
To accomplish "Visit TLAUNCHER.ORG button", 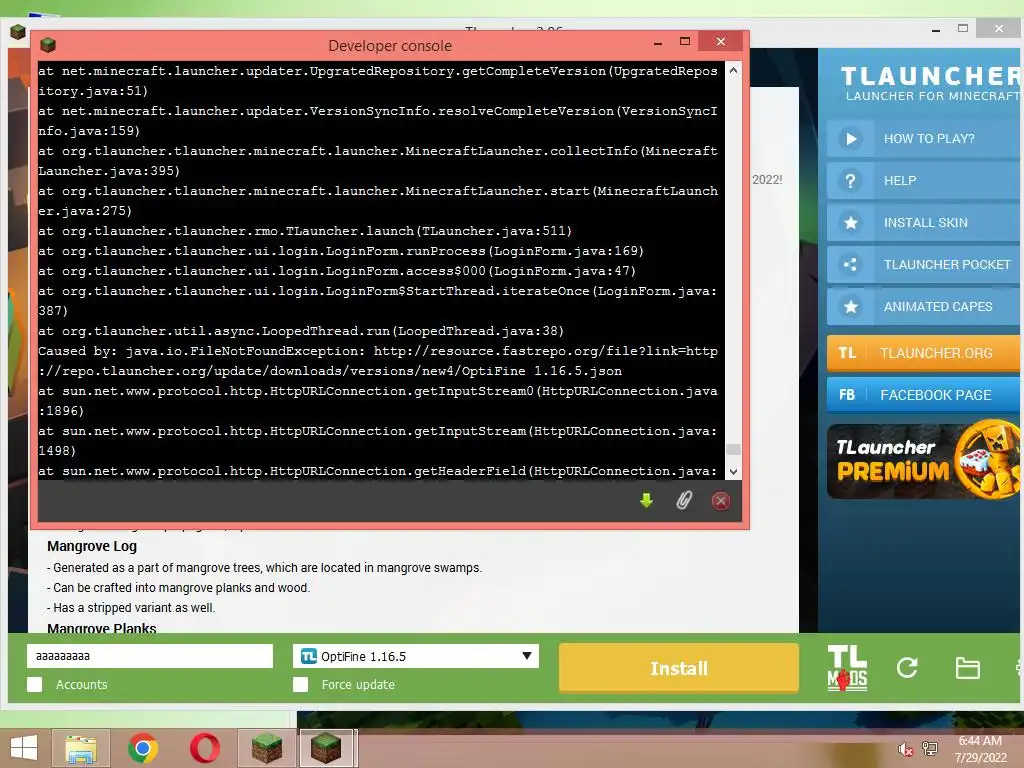I will pos(923,353).
